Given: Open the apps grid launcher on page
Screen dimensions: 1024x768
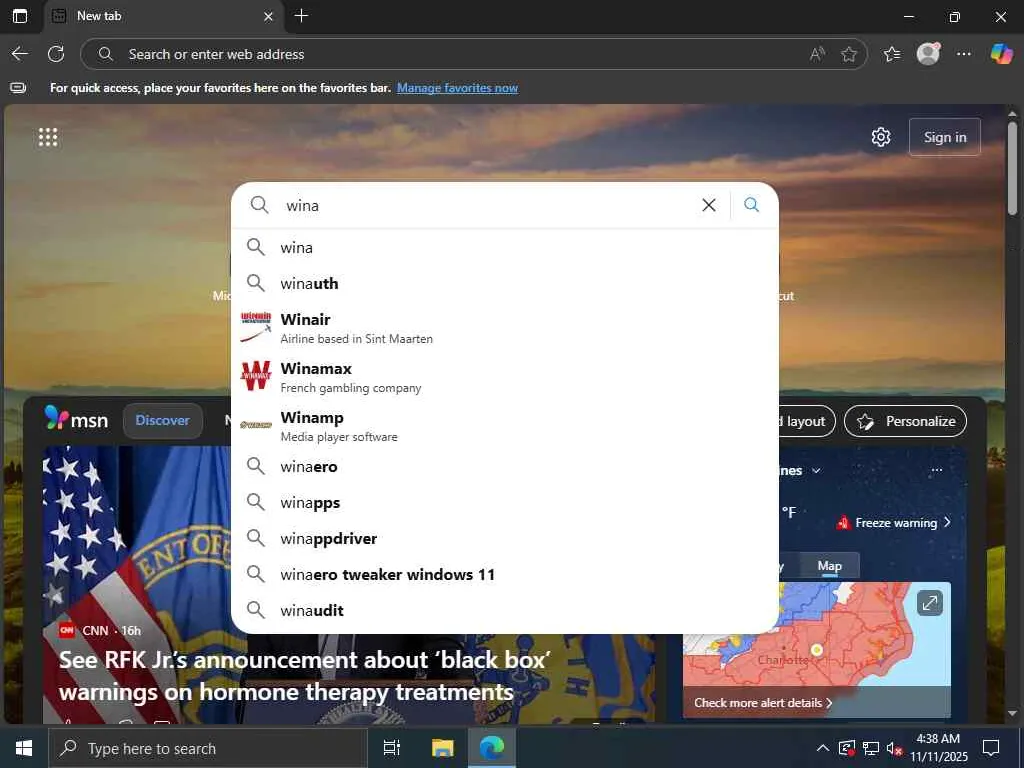Looking at the screenshot, I should click(48, 137).
